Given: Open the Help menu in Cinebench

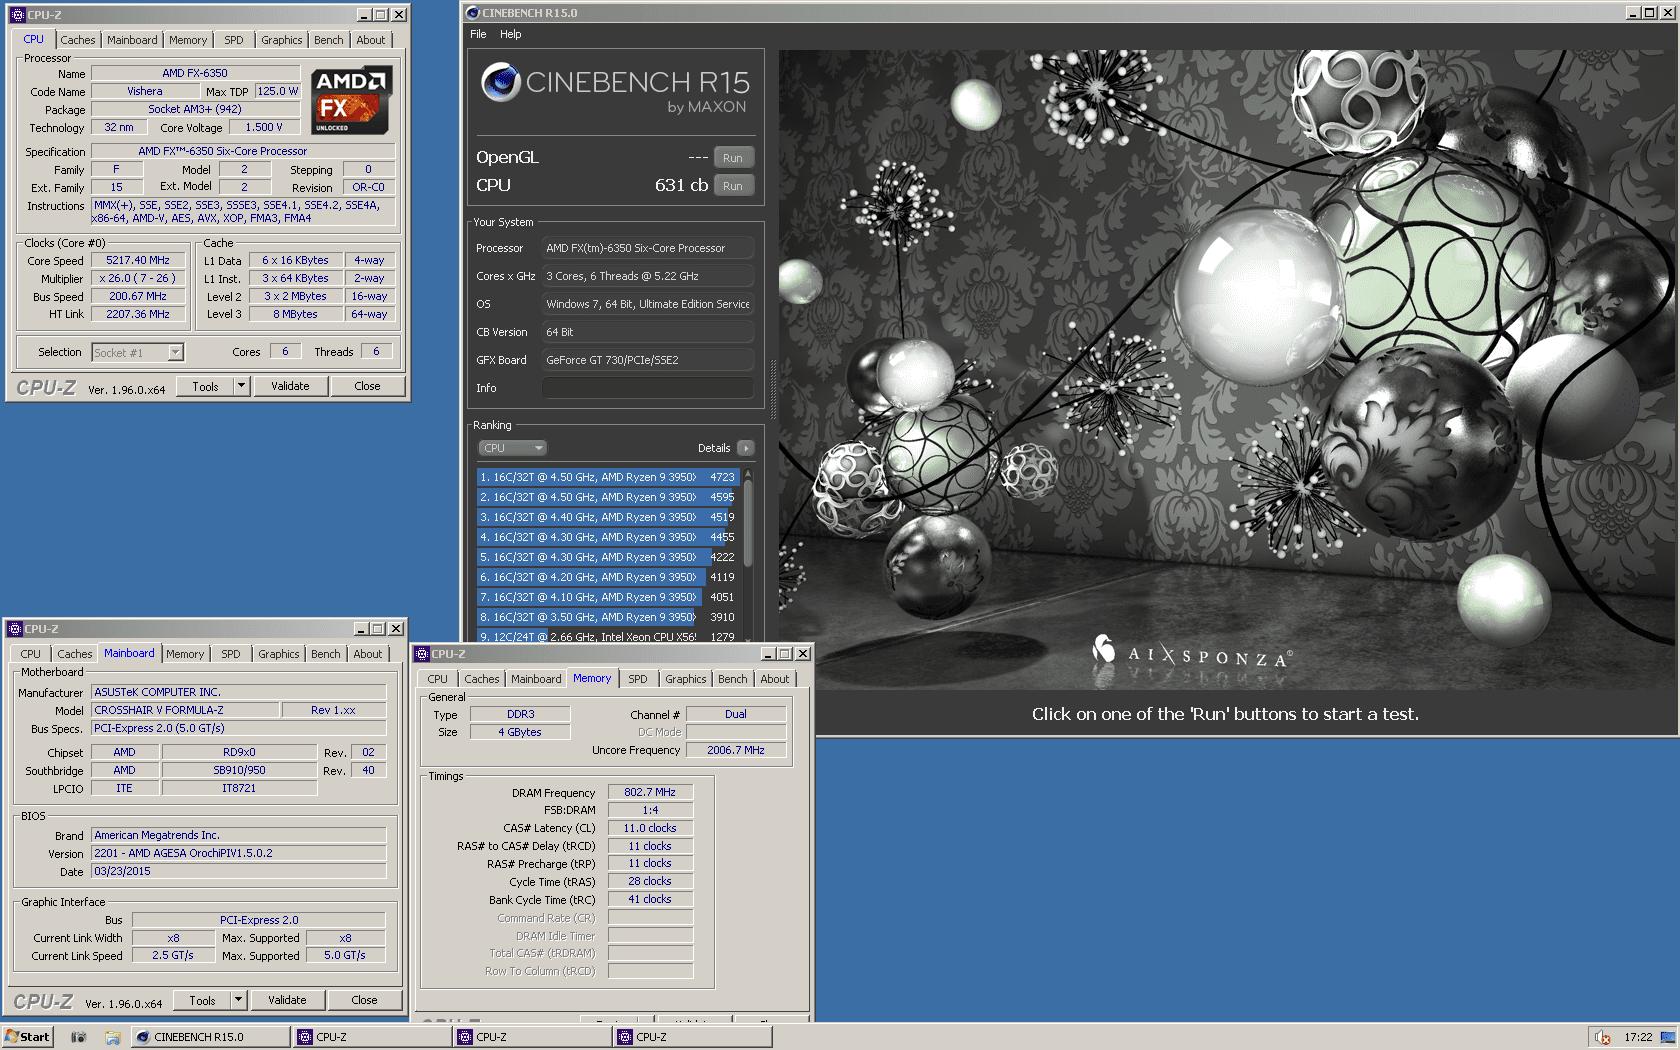Looking at the screenshot, I should tap(510, 34).
